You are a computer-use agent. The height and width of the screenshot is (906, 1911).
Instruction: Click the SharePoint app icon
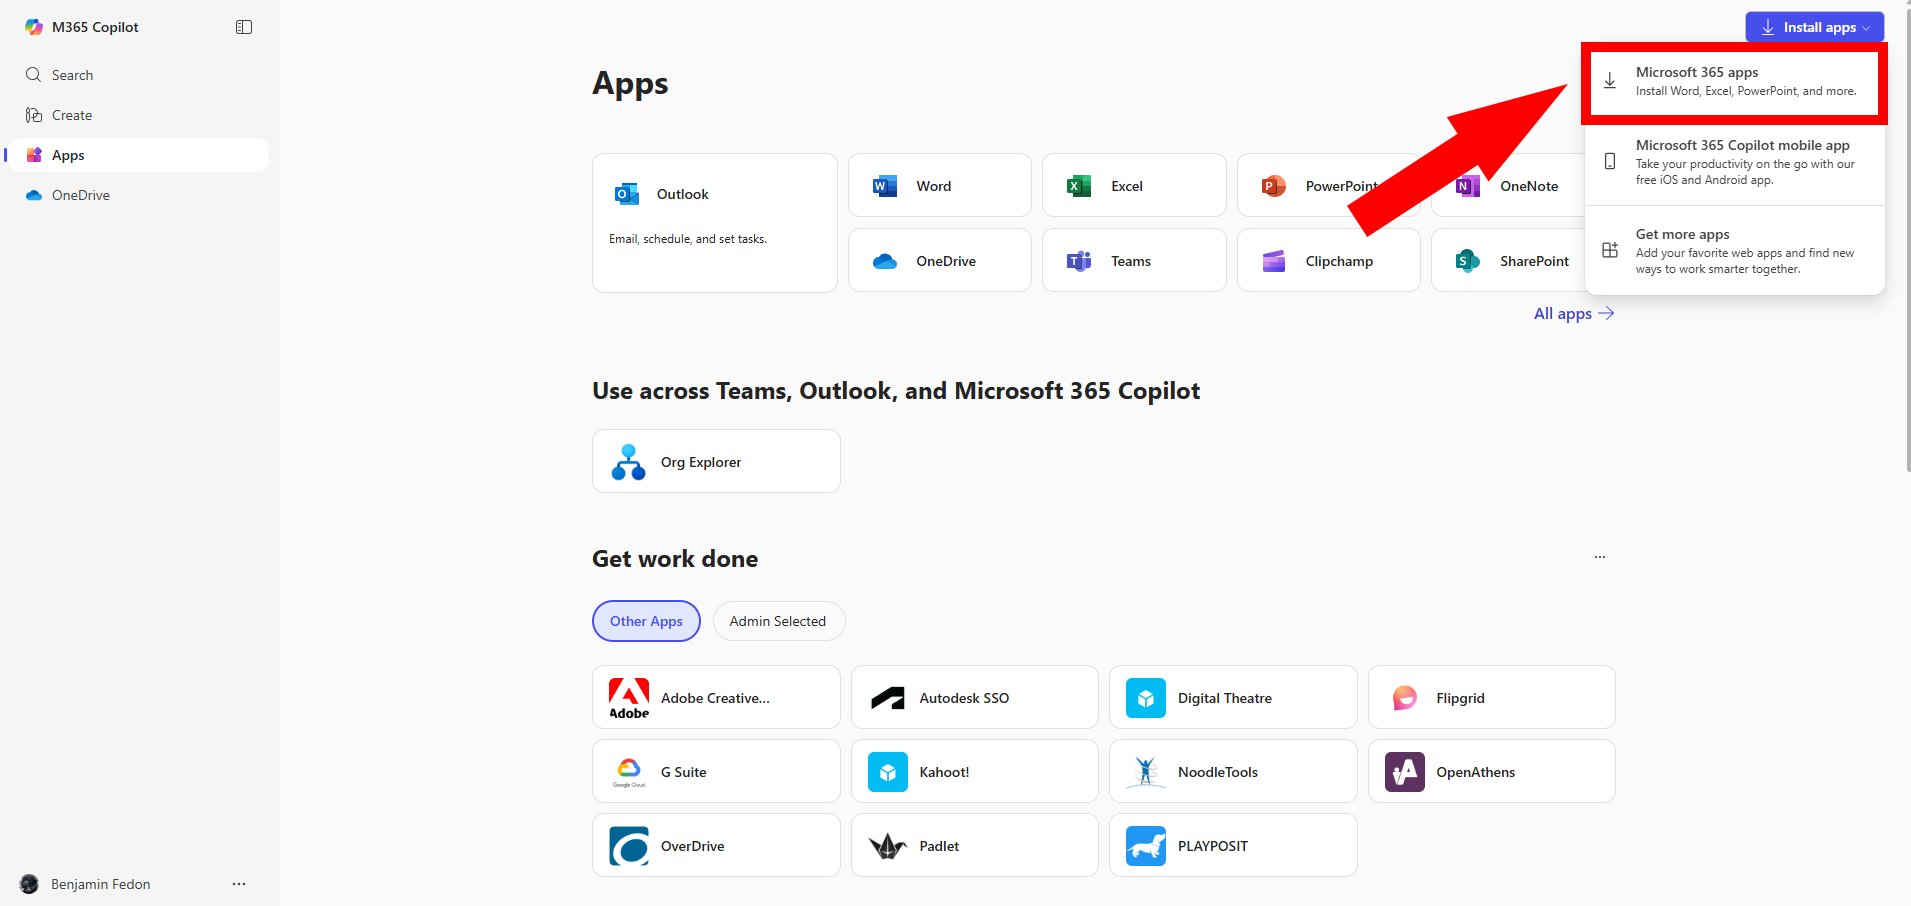click(1467, 261)
